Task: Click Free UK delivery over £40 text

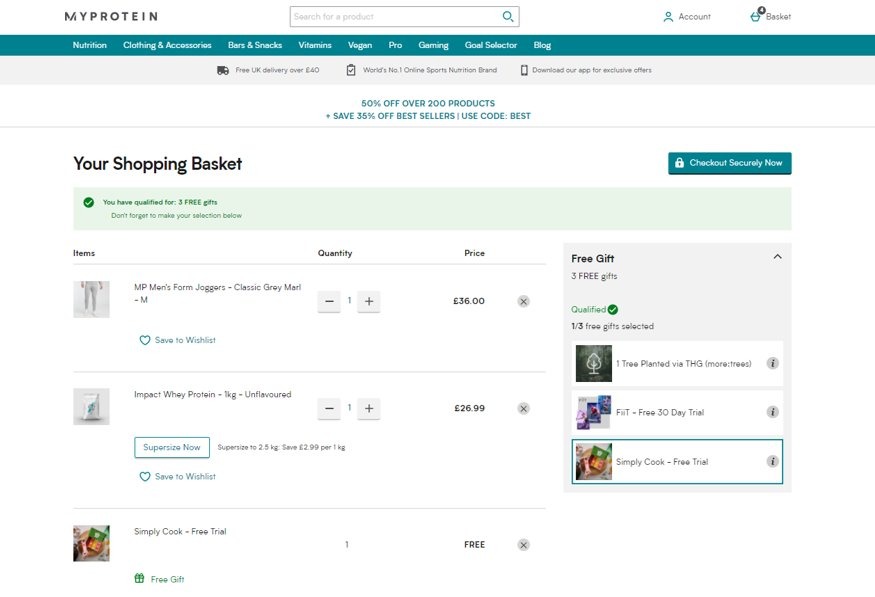Action: point(277,70)
